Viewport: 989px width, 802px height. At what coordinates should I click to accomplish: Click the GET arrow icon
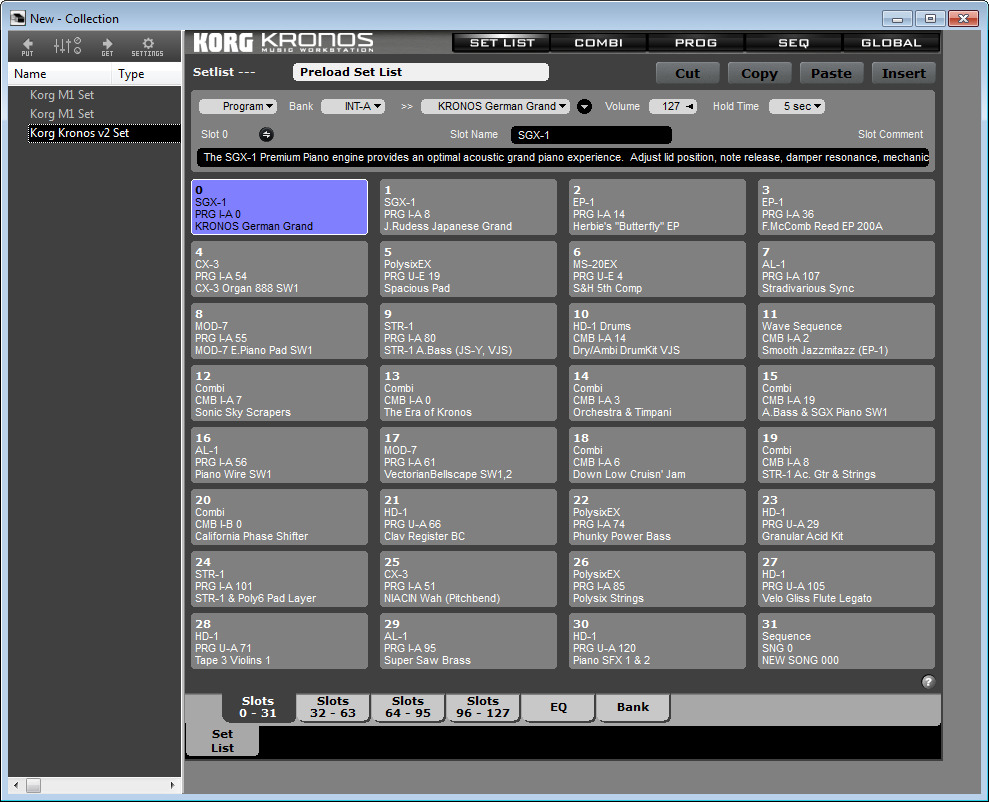[x=107, y=46]
